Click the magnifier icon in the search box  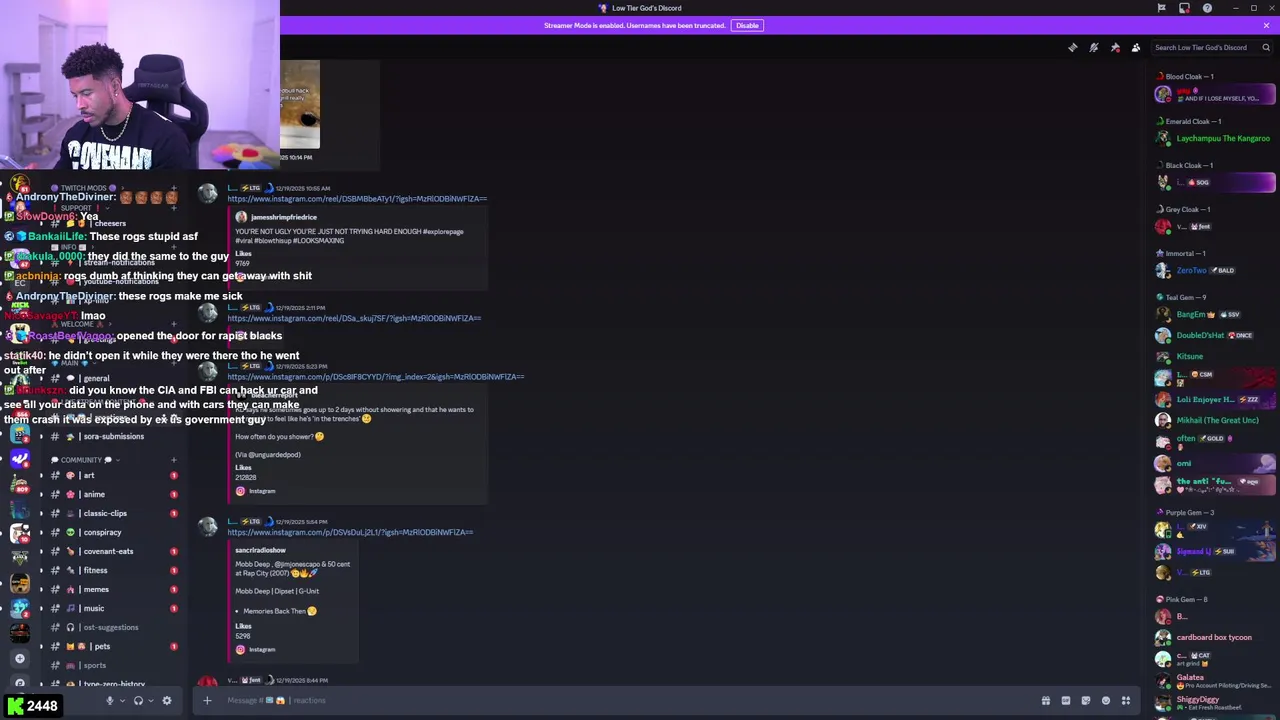(x=1265, y=47)
